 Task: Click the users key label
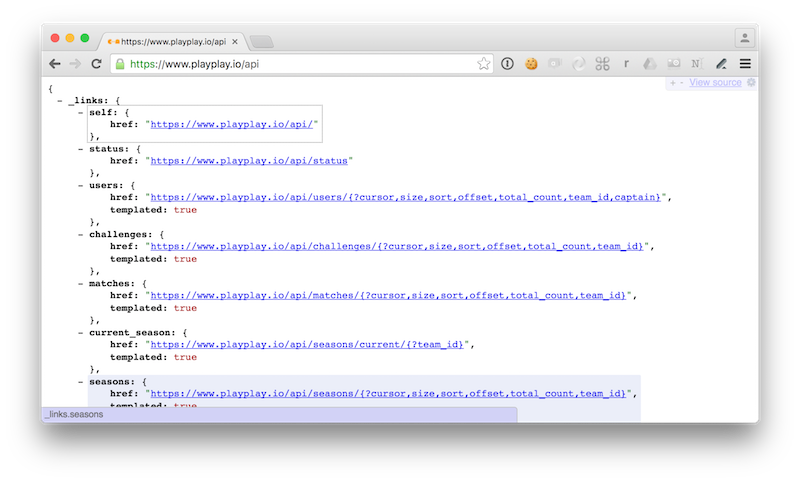coord(106,186)
